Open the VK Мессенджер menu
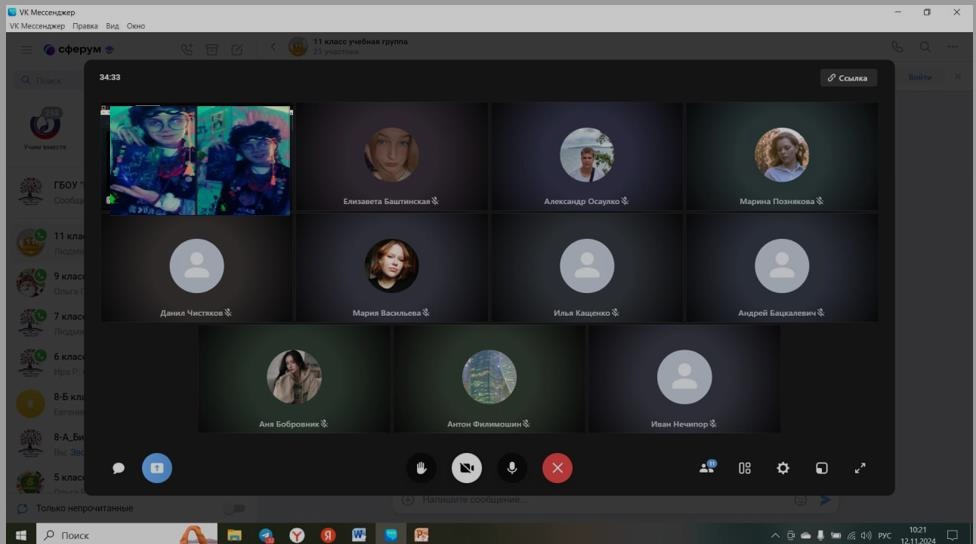Image resolution: width=976 pixels, height=544 pixels. point(37,26)
